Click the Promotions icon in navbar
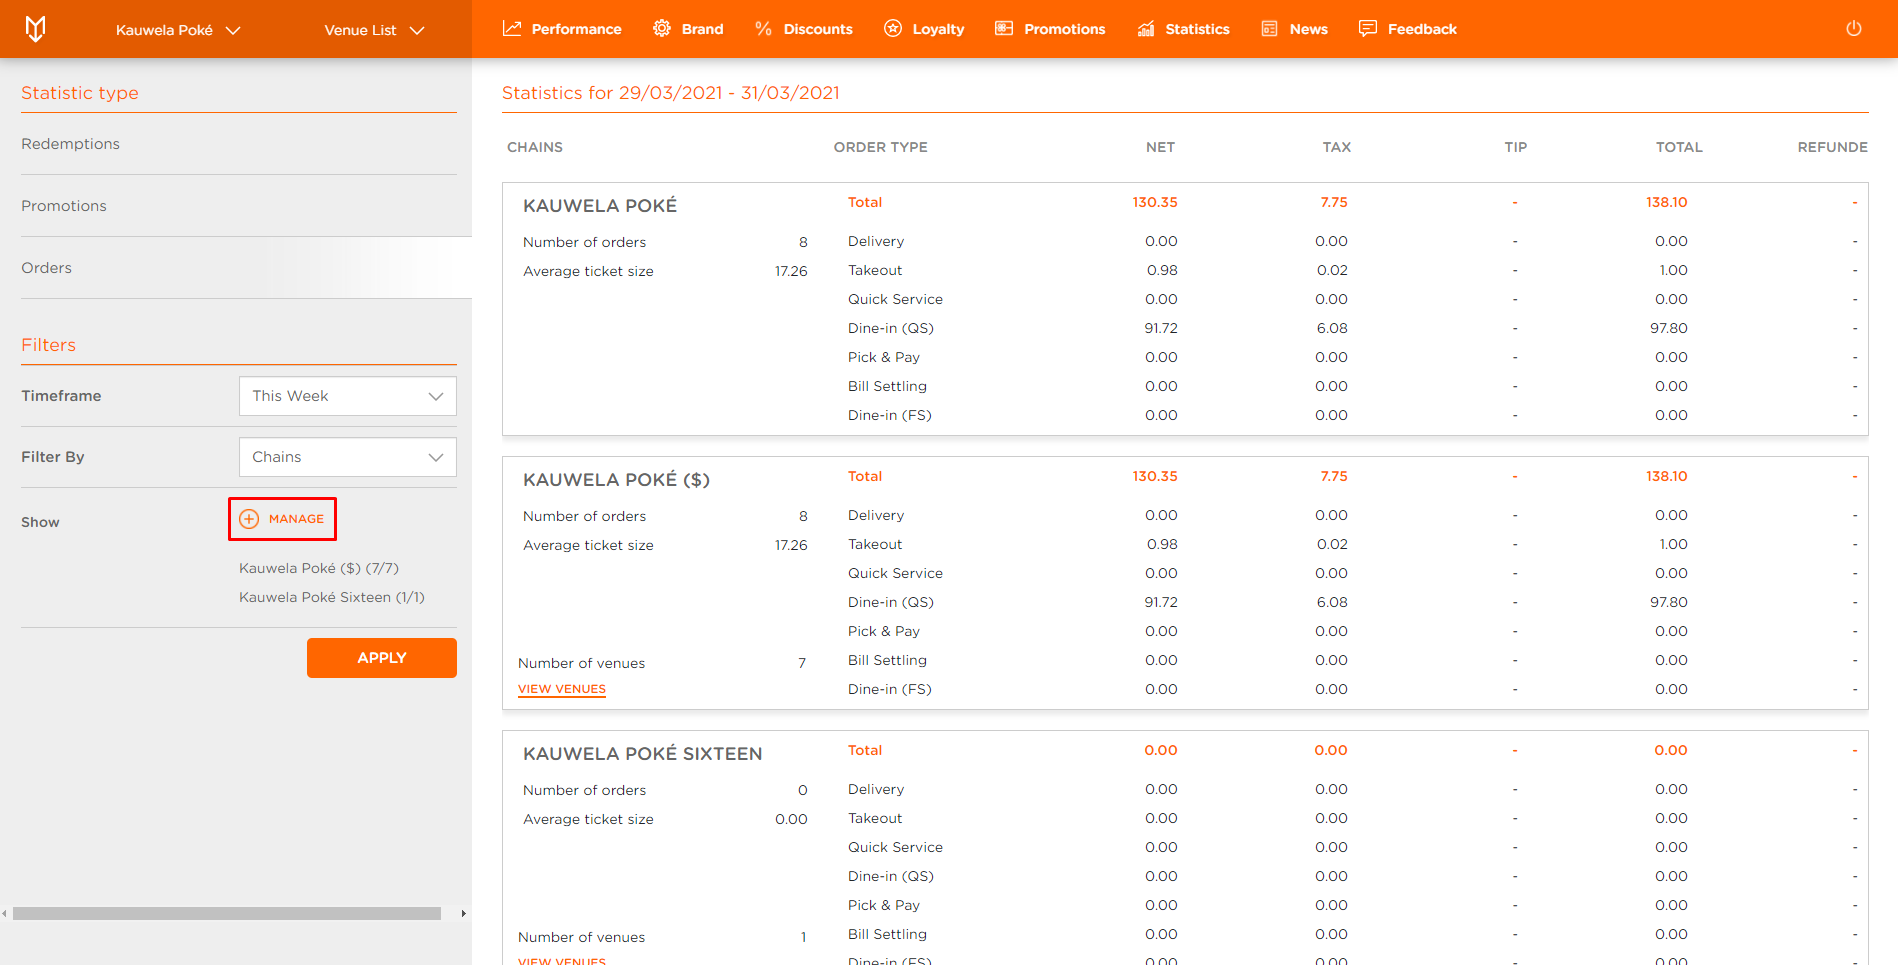Viewport: 1898px width, 965px height. point(1004,29)
